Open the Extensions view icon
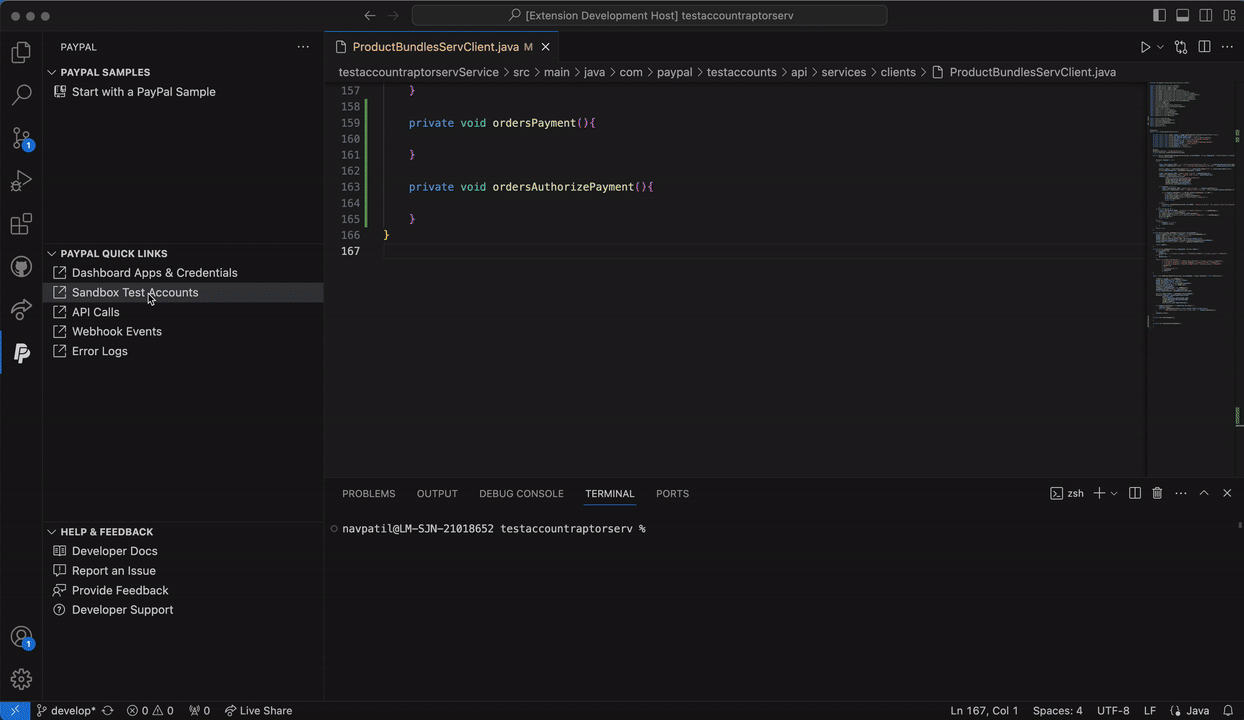 pyautogui.click(x=21, y=225)
